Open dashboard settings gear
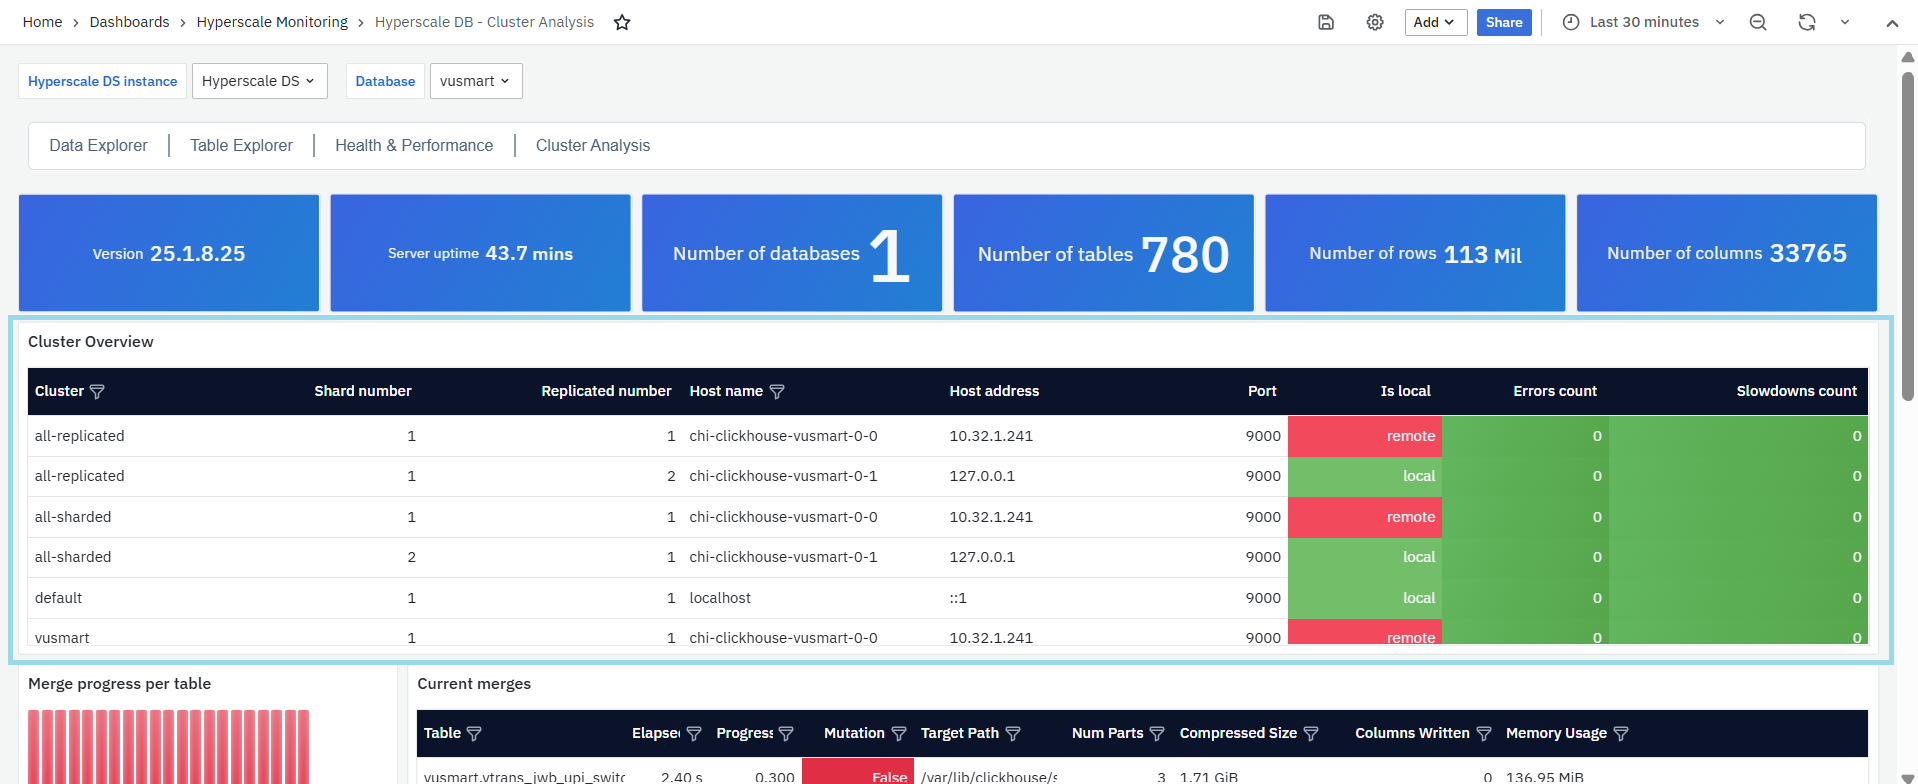Image resolution: width=1918 pixels, height=784 pixels. coord(1375,23)
